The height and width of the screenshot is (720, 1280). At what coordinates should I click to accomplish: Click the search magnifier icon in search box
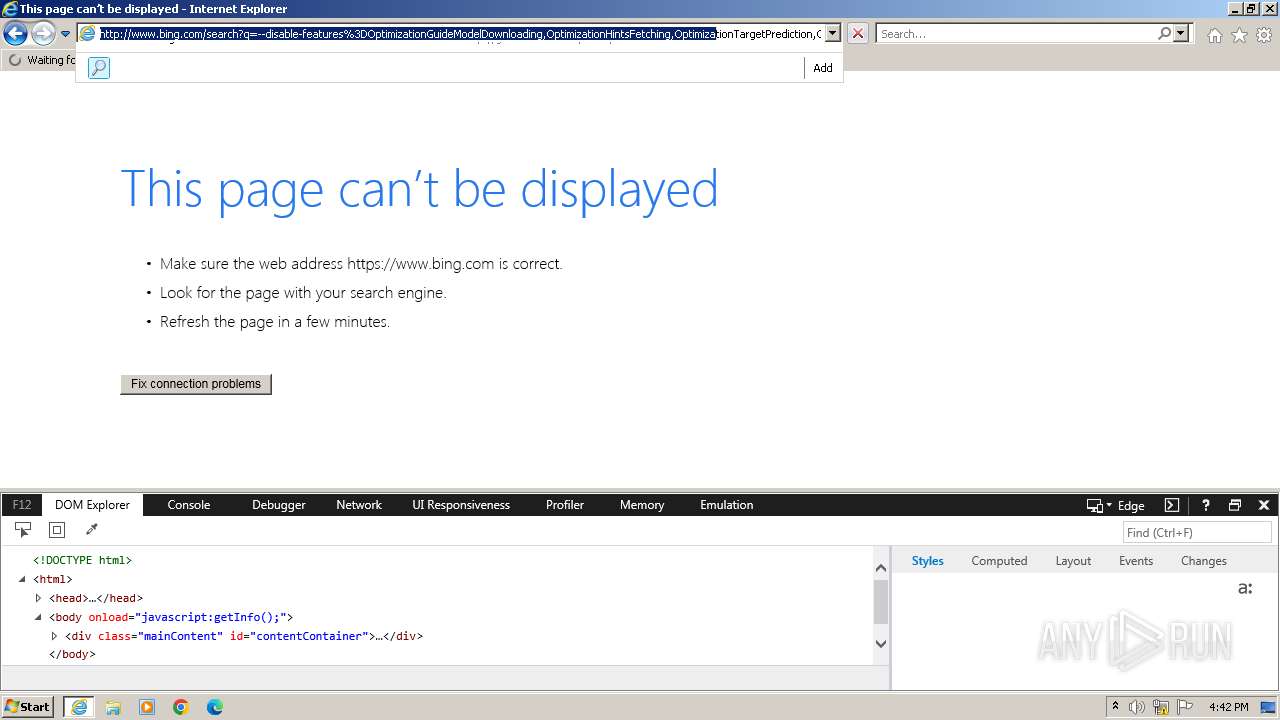click(x=1164, y=34)
